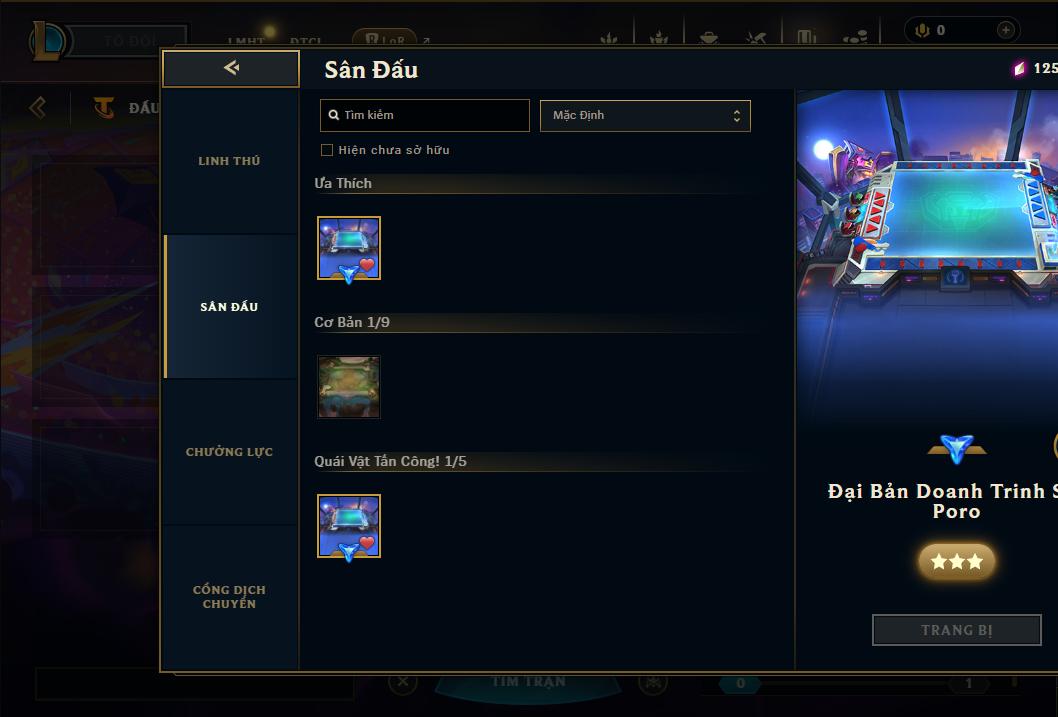
Task: Click the three-star tier badge
Action: [956, 561]
